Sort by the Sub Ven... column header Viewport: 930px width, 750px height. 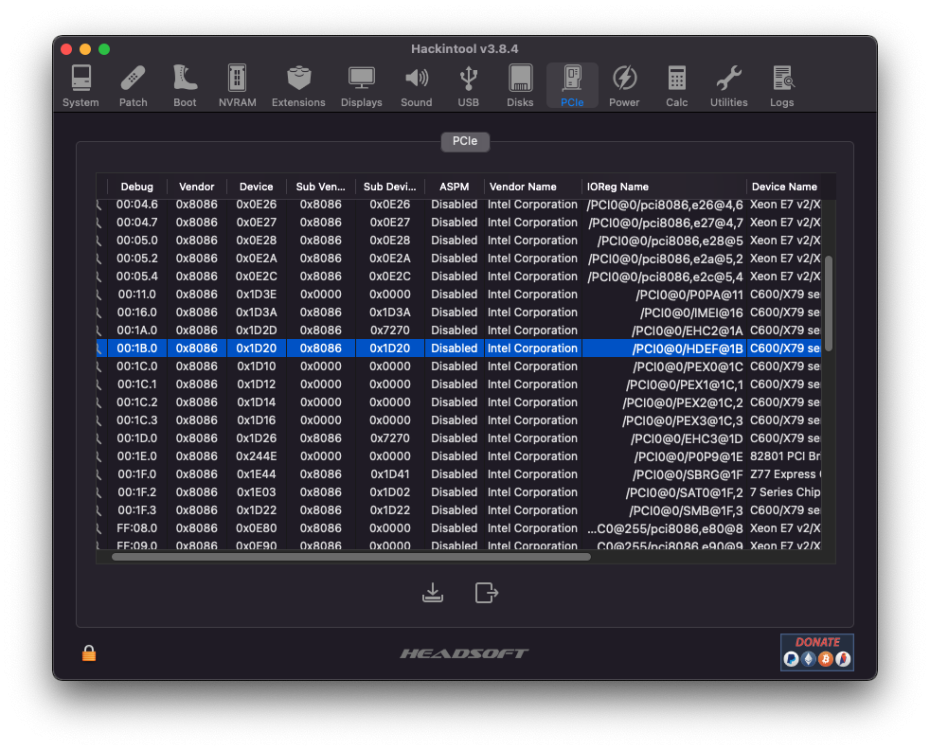click(320, 187)
